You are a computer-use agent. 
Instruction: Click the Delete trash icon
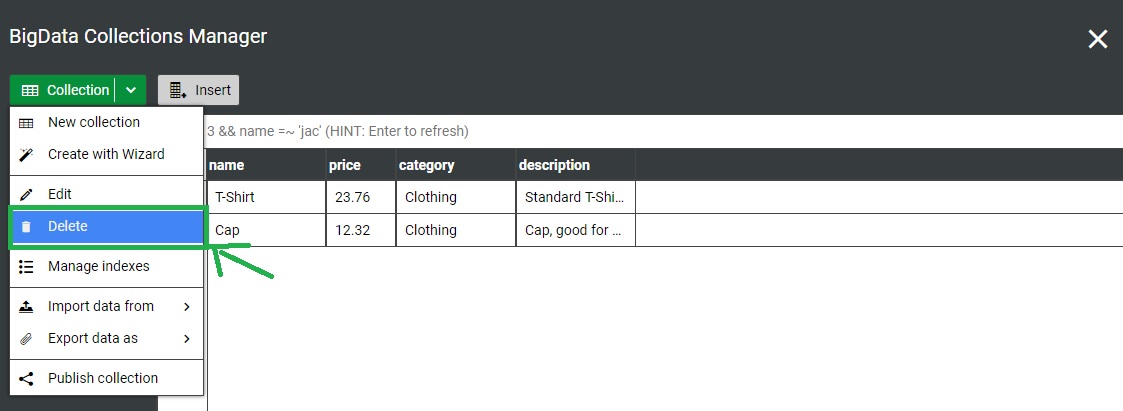point(27,226)
